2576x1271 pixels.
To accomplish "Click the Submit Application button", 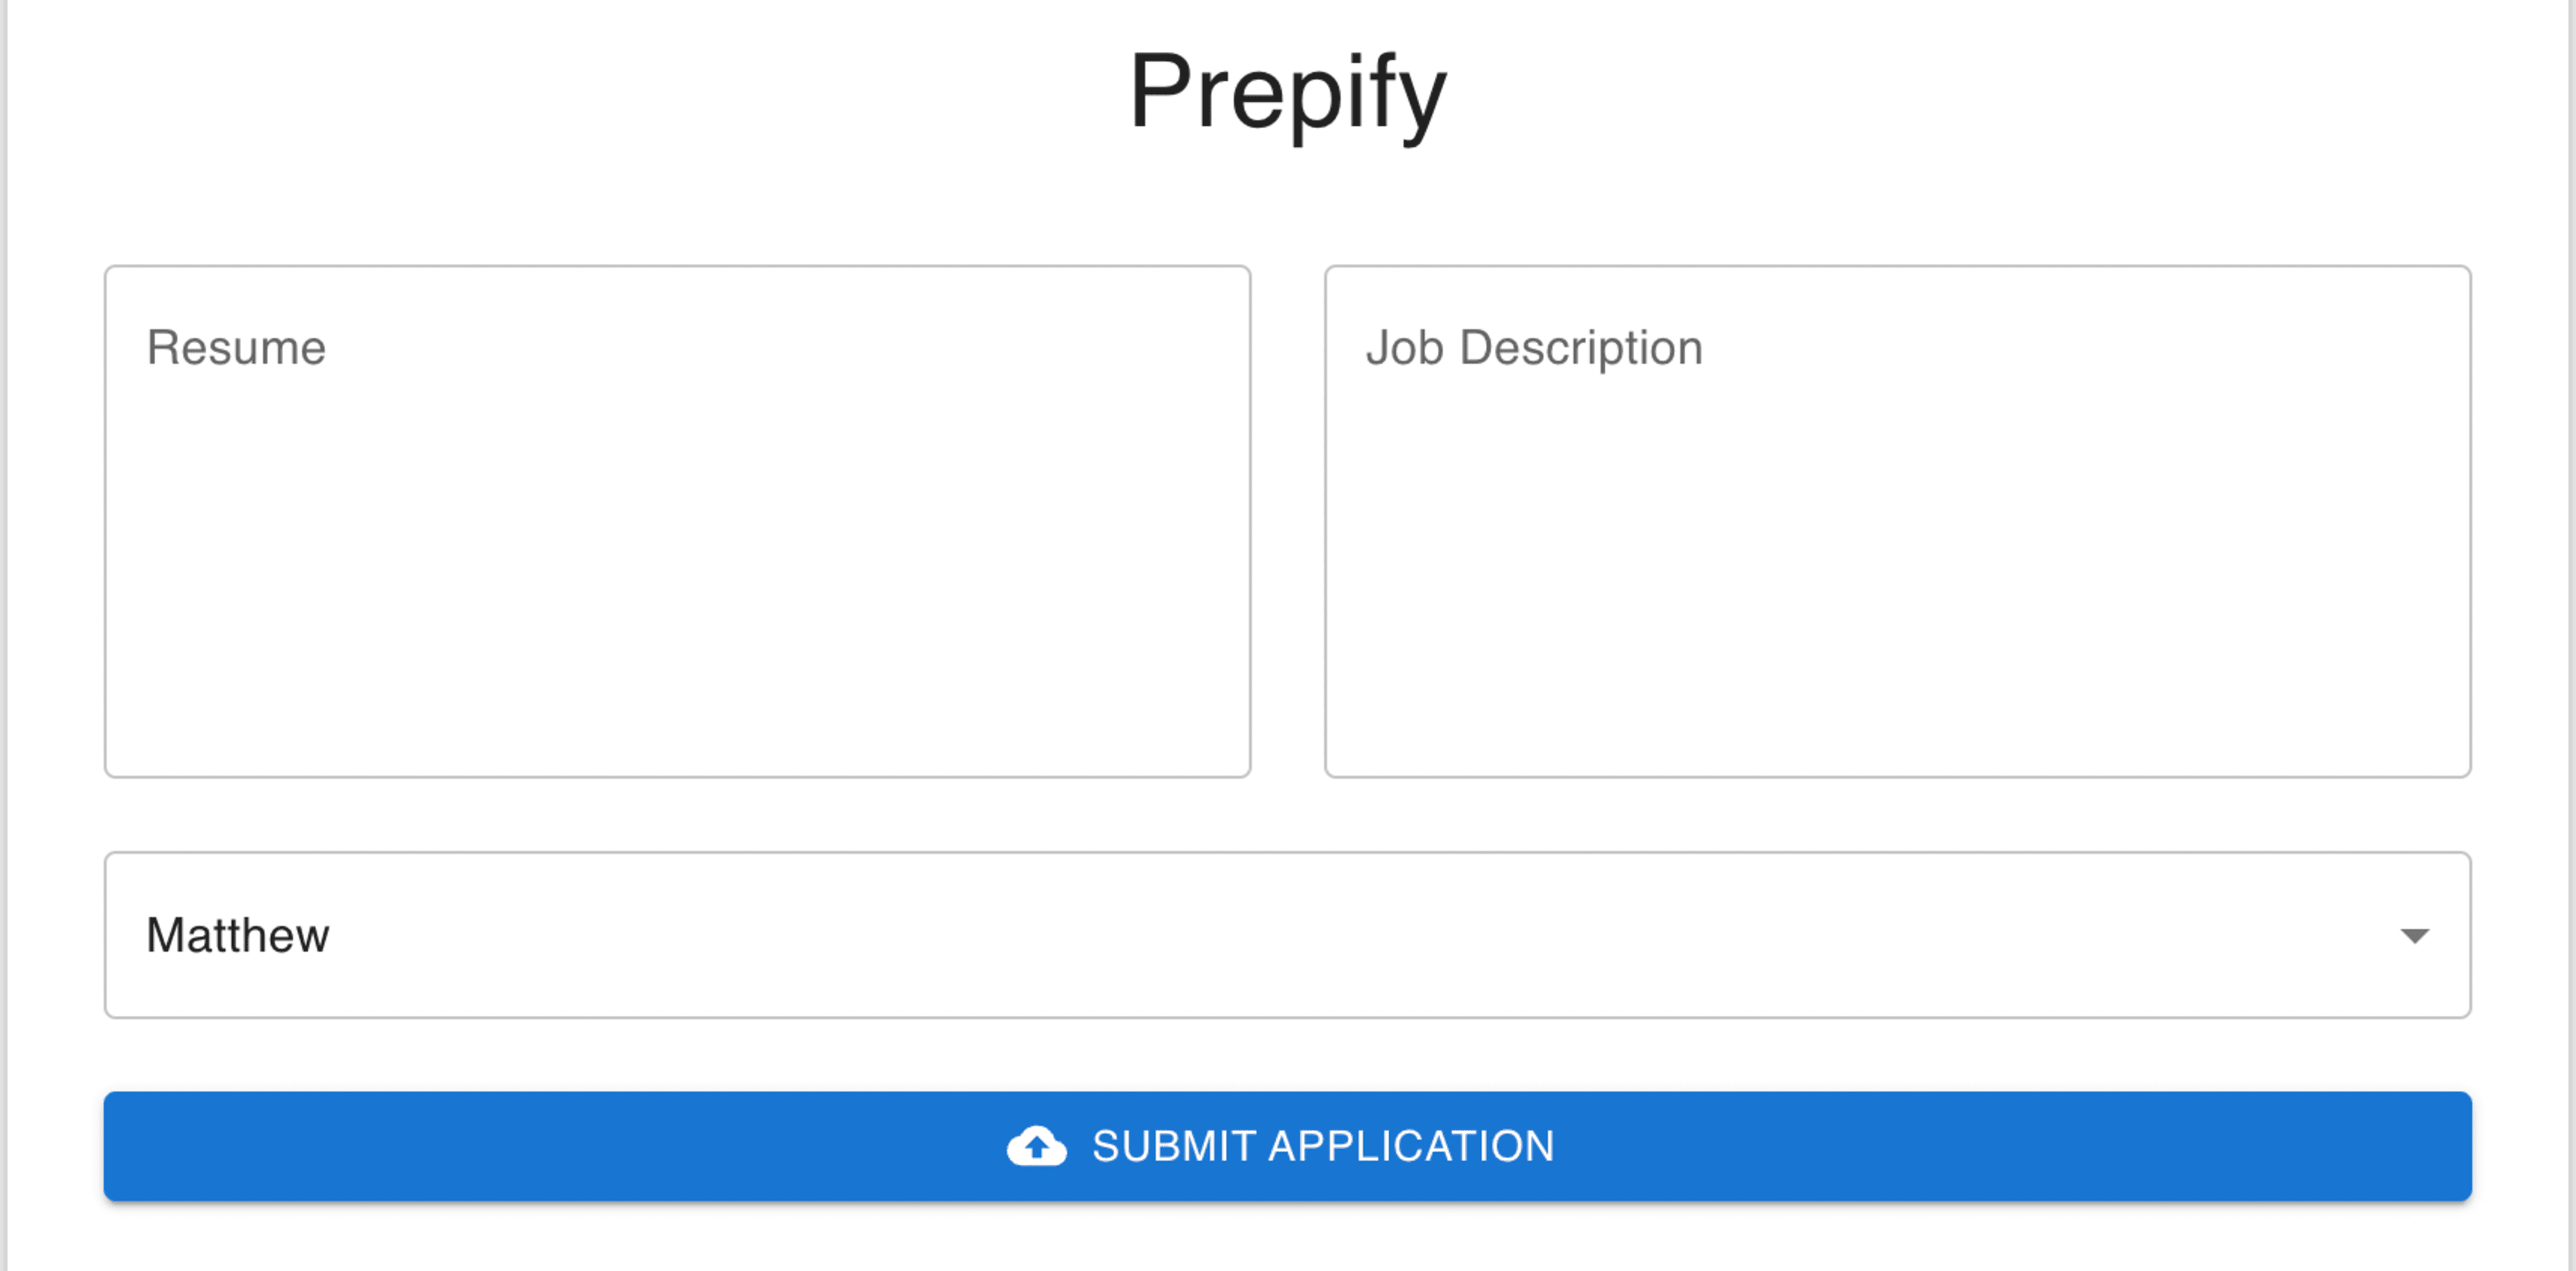I will [1288, 1146].
